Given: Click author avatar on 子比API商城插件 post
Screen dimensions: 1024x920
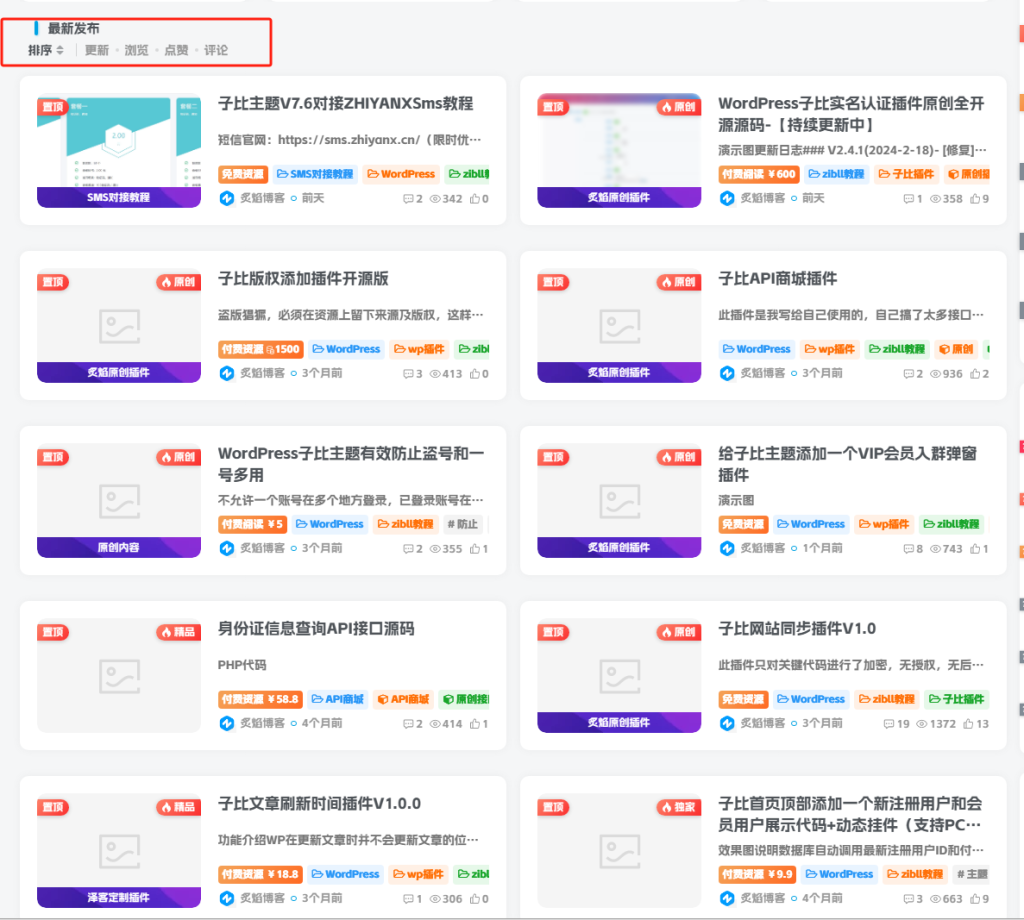Looking at the screenshot, I should tap(727, 373).
